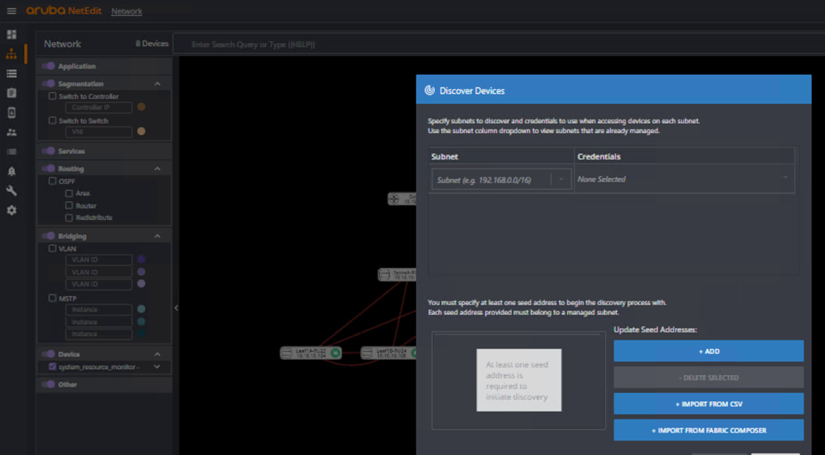Screen dimensions: 825x455
Task: Click the green status icon on Leaf1A node
Action: click(x=335, y=352)
